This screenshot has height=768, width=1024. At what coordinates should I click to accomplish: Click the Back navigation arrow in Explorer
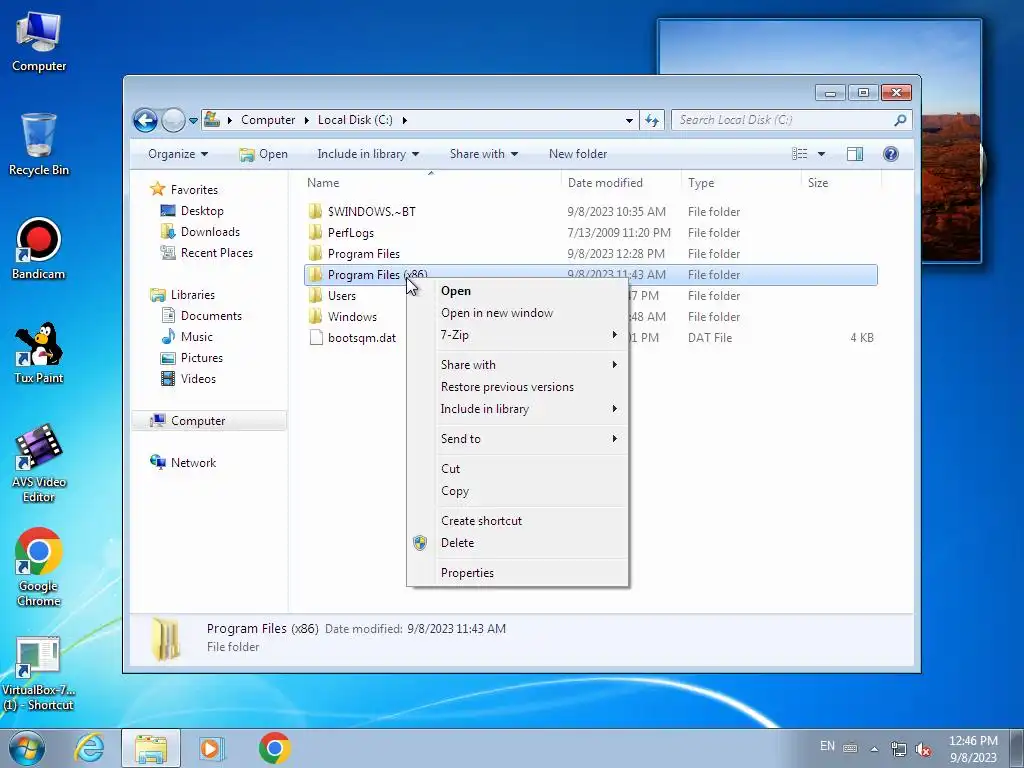[145, 120]
